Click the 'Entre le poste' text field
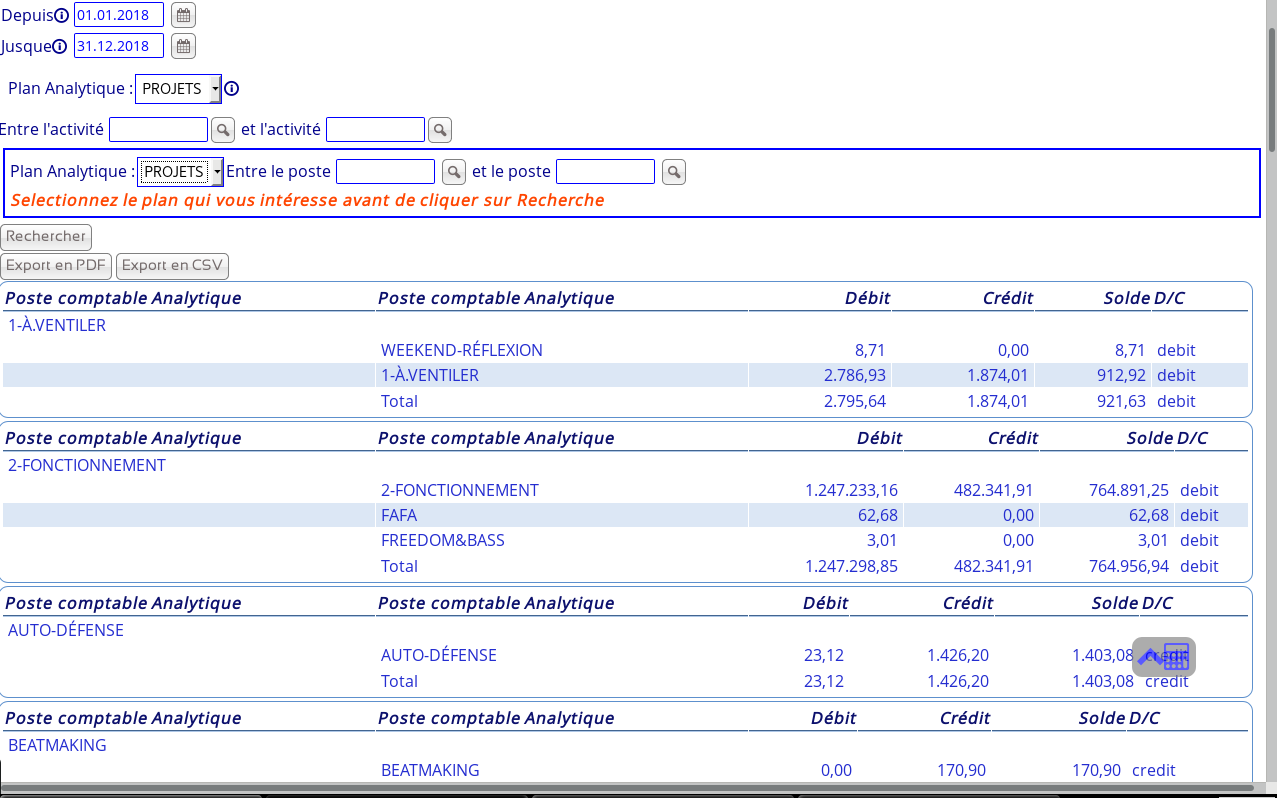 click(x=385, y=172)
